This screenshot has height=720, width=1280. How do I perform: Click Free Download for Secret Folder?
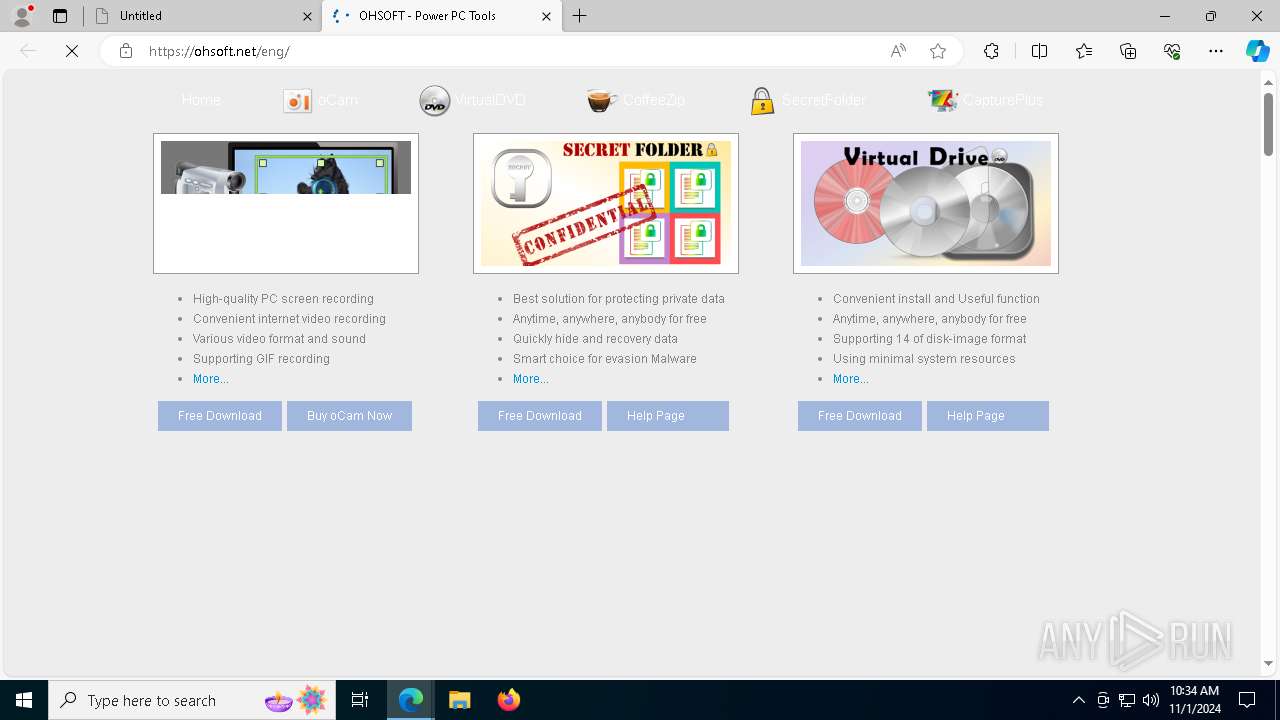coord(540,416)
